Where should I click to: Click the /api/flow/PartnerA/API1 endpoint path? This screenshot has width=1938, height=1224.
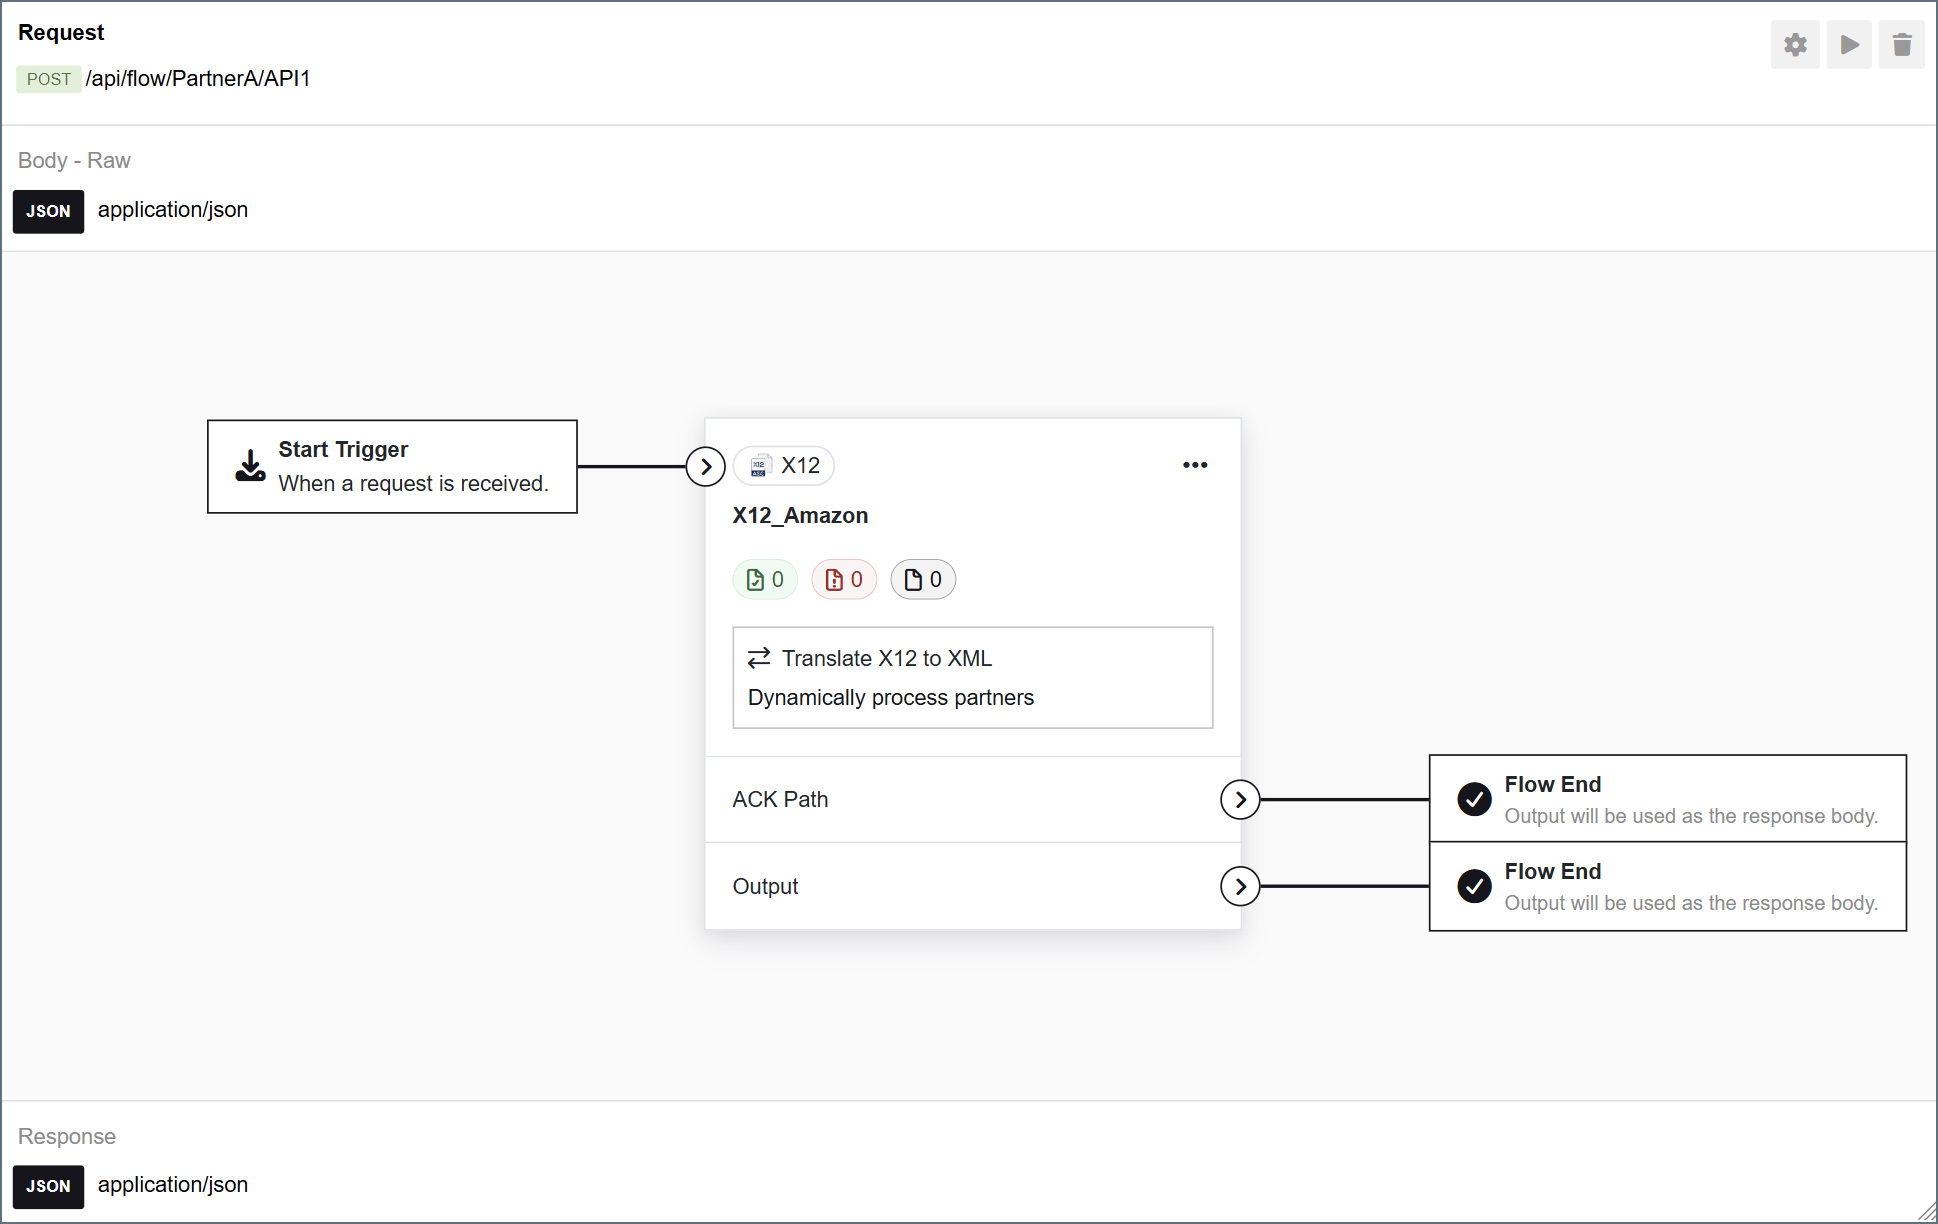tap(198, 79)
